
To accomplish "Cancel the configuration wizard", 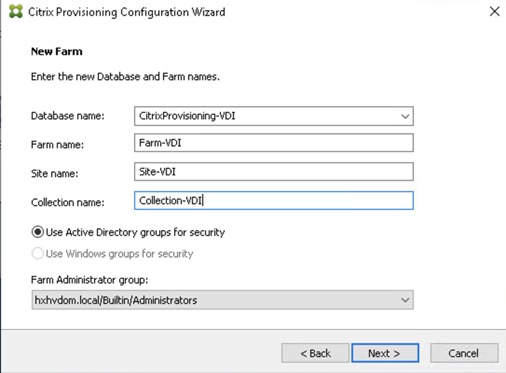I will coord(464,353).
